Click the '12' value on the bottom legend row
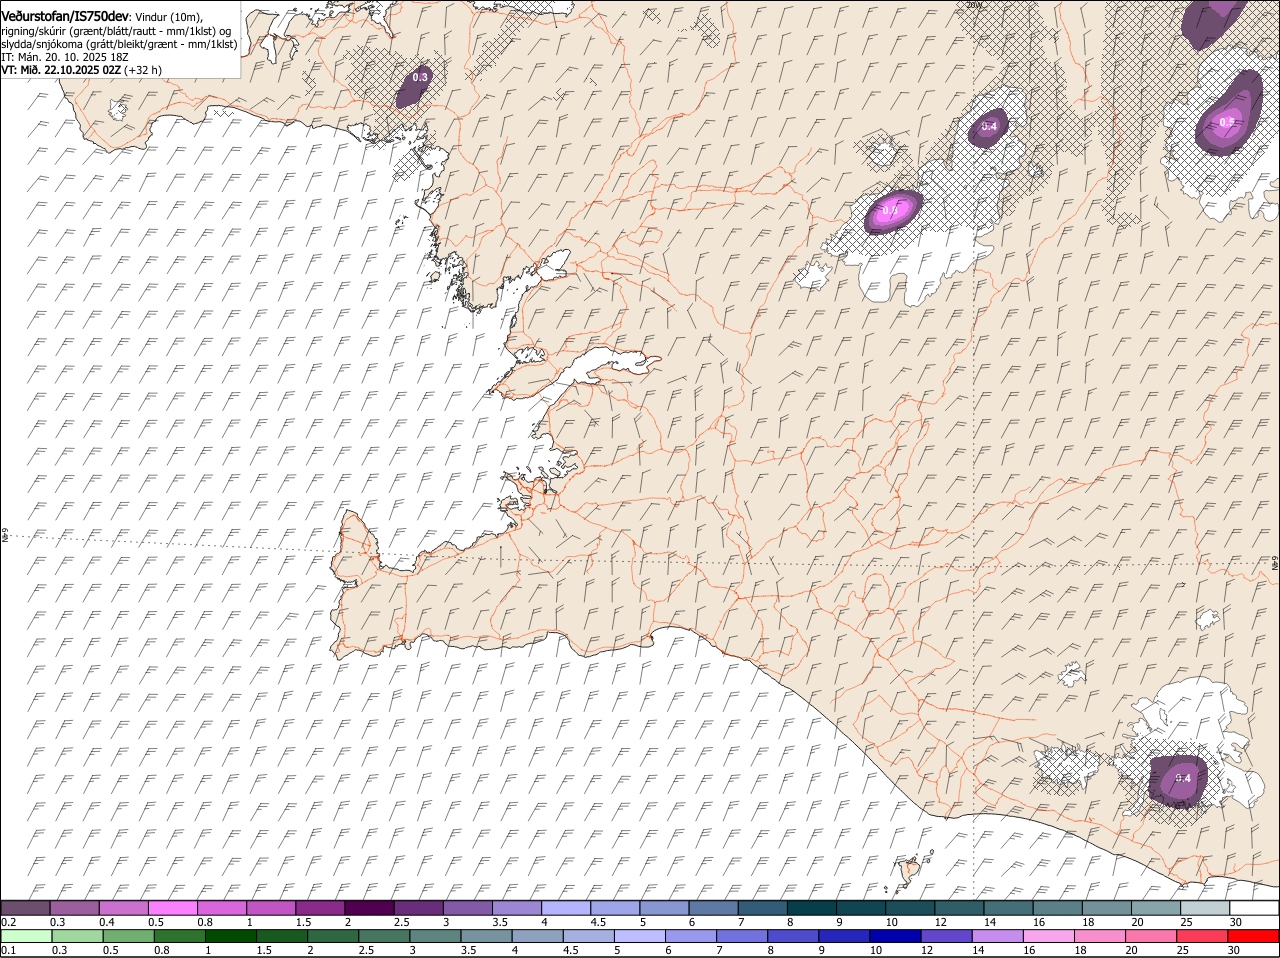Viewport: 1280px width, 958px height. pyautogui.click(x=925, y=950)
